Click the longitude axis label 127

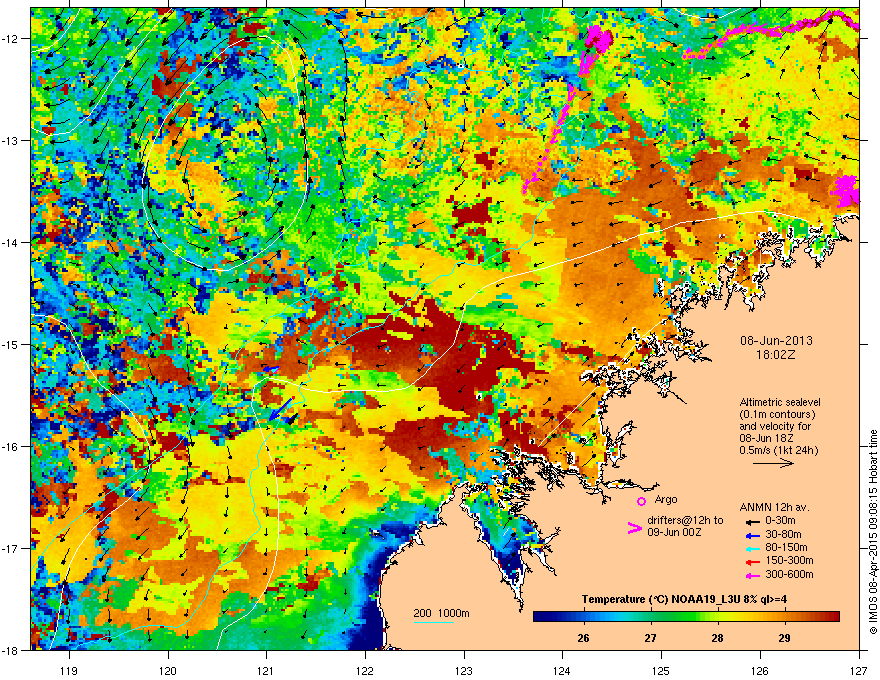pos(859,670)
